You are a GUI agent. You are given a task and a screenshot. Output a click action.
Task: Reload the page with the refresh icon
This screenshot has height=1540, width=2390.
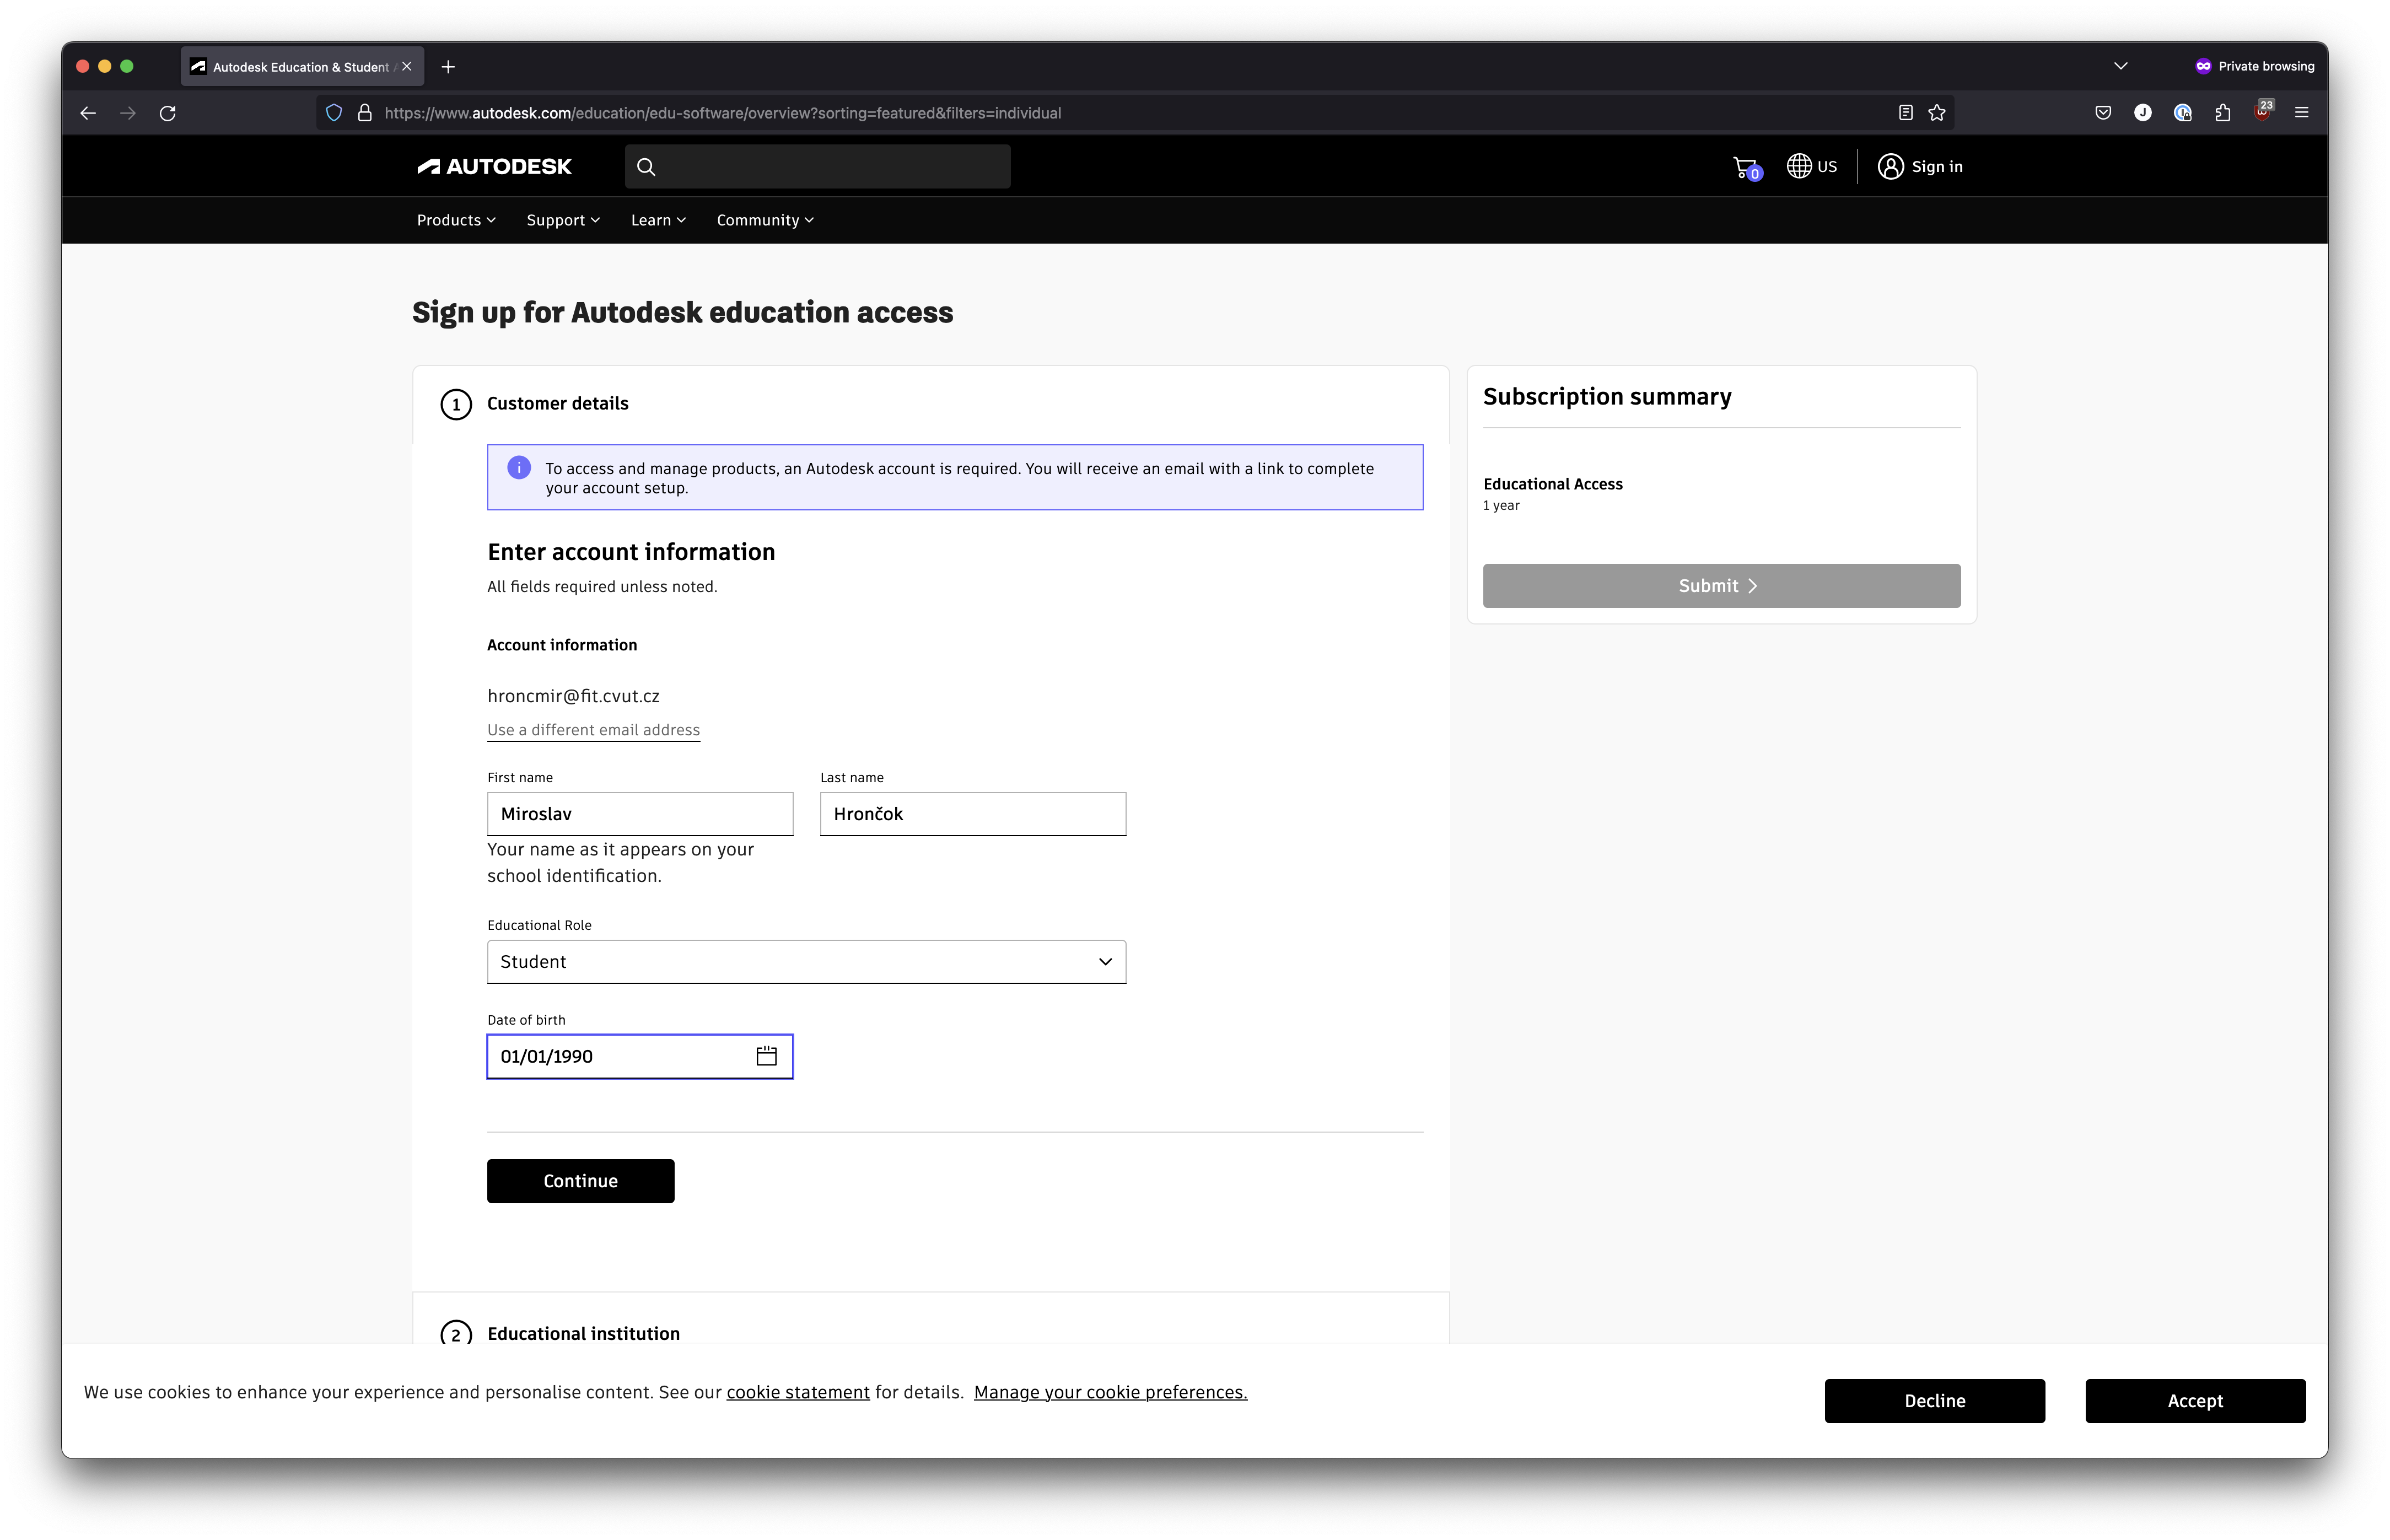(x=168, y=113)
